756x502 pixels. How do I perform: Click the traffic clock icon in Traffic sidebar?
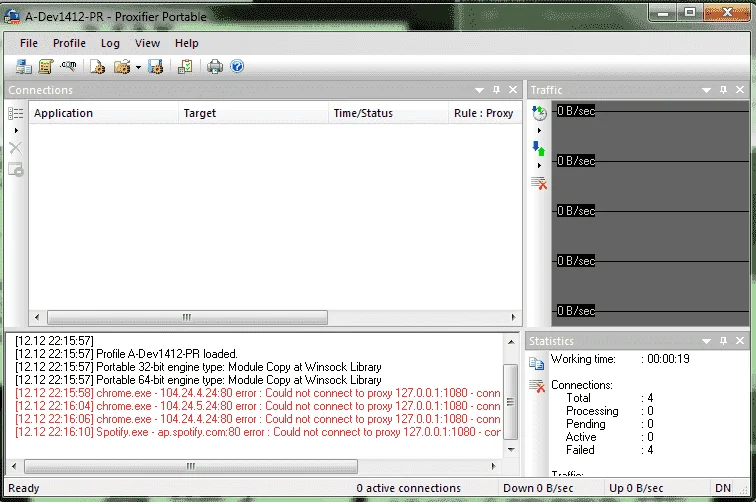pos(539,113)
